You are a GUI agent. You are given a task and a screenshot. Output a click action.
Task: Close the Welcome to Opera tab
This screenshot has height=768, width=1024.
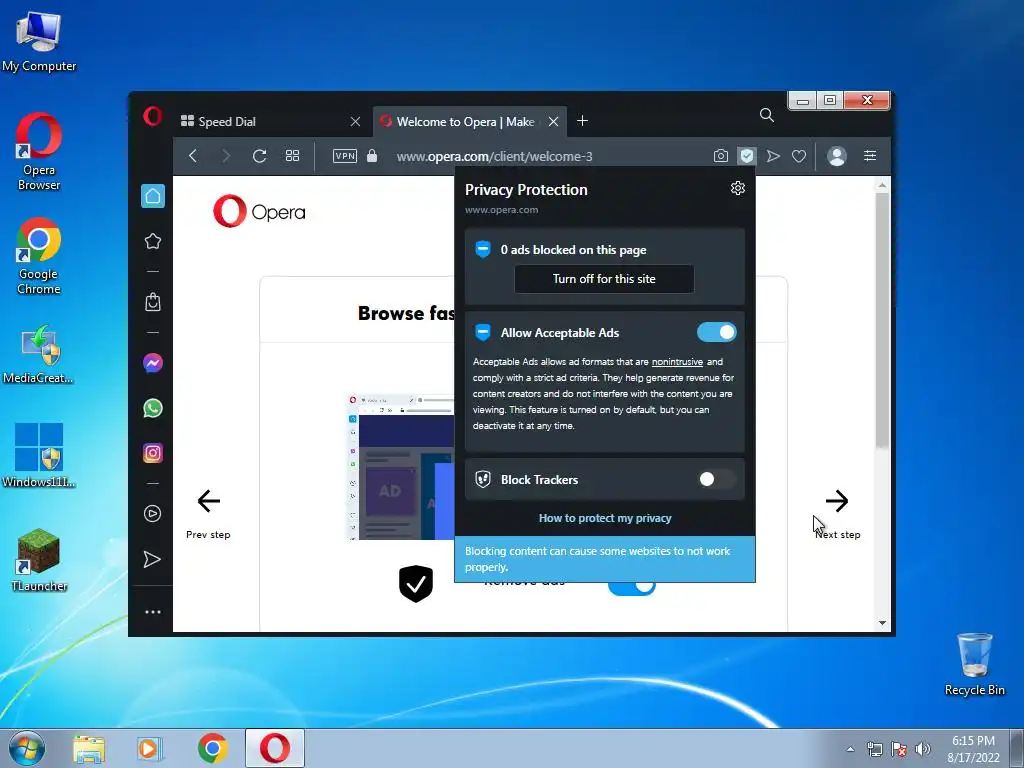(553, 121)
